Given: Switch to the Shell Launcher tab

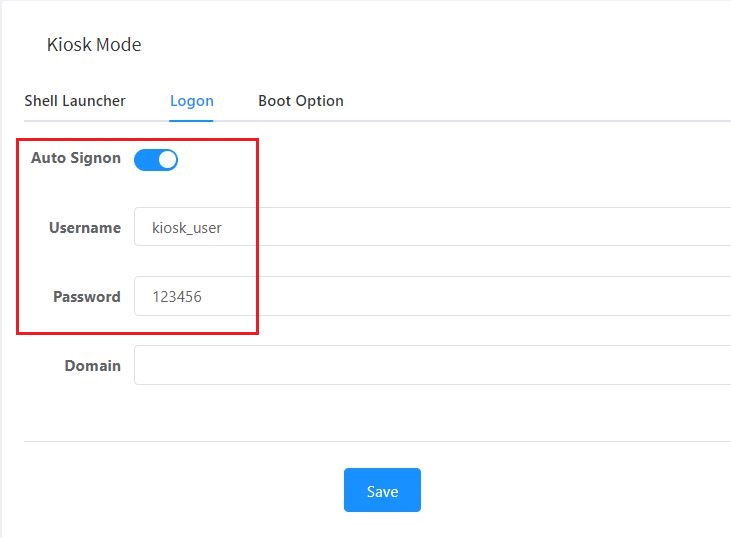Looking at the screenshot, I should pos(75,101).
